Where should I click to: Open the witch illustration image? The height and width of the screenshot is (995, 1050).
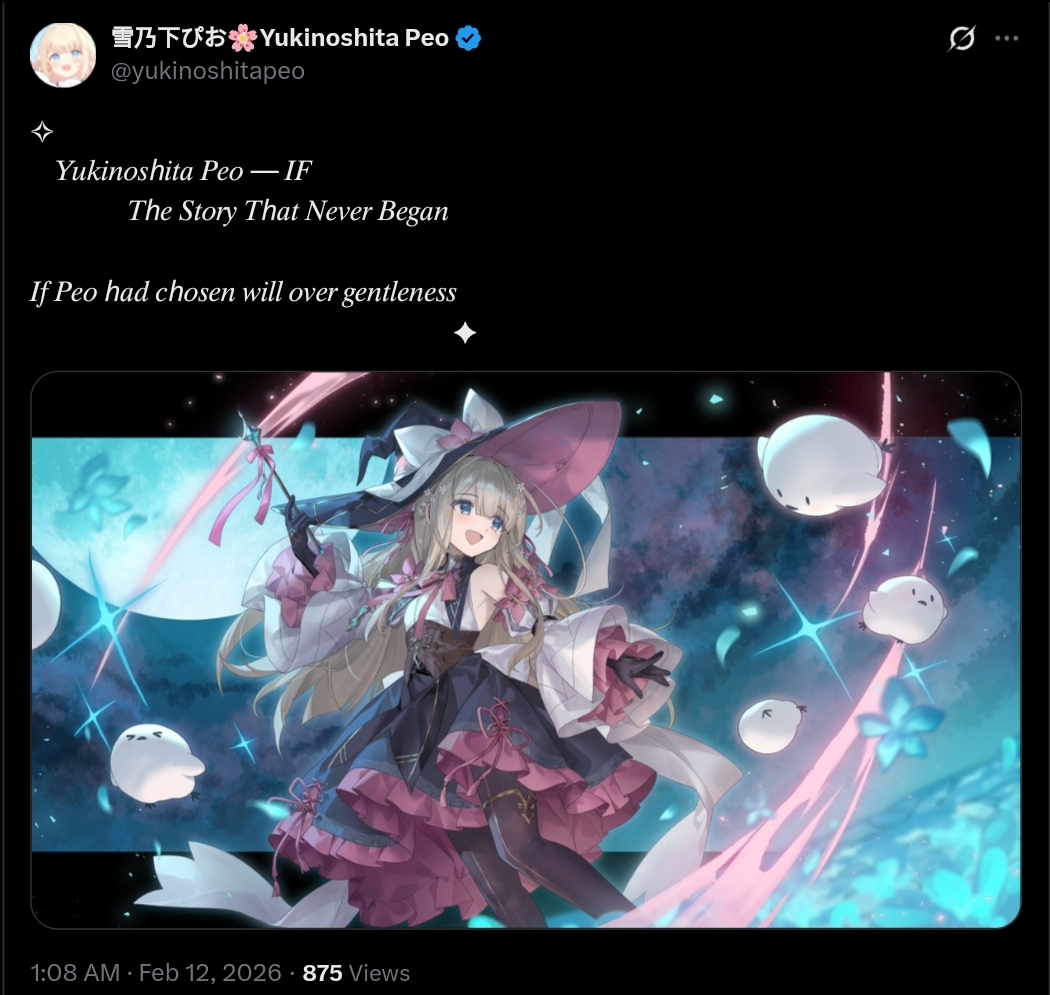click(x=526, y=649)
